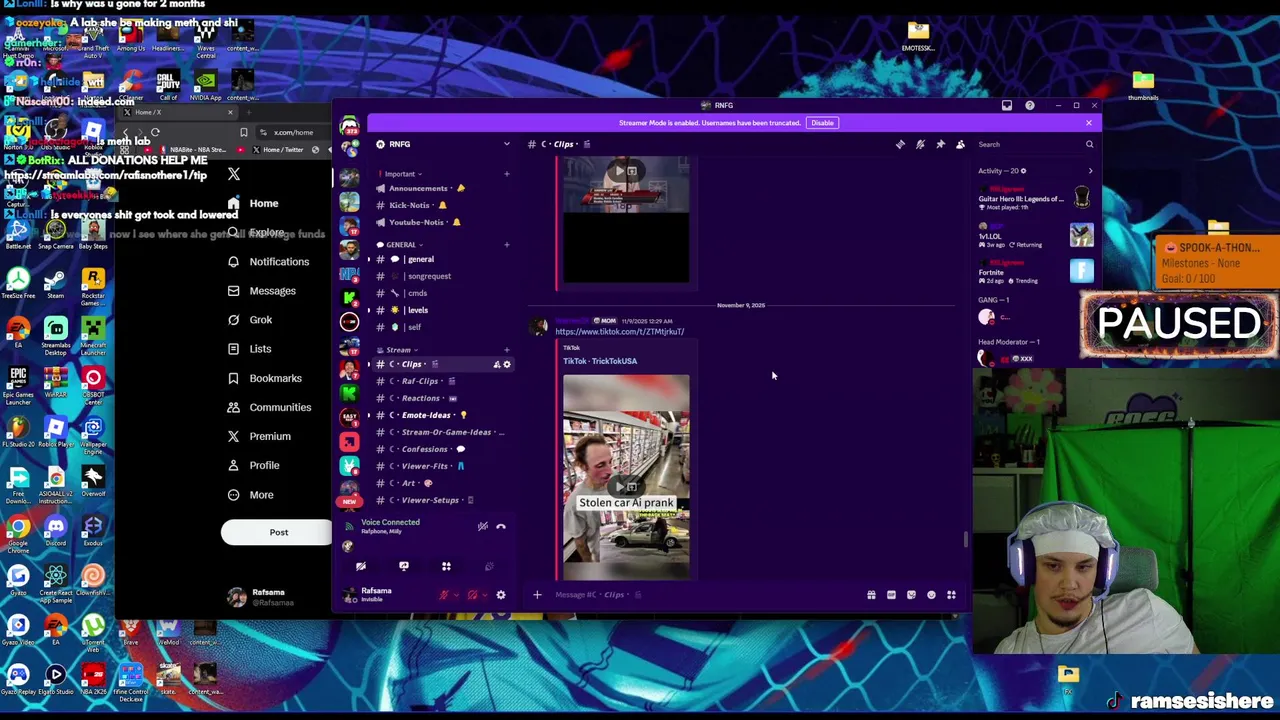This screenshot has width=1280, height=720.
Task: Toggle the member list icon in header
Action: point(960,145)
